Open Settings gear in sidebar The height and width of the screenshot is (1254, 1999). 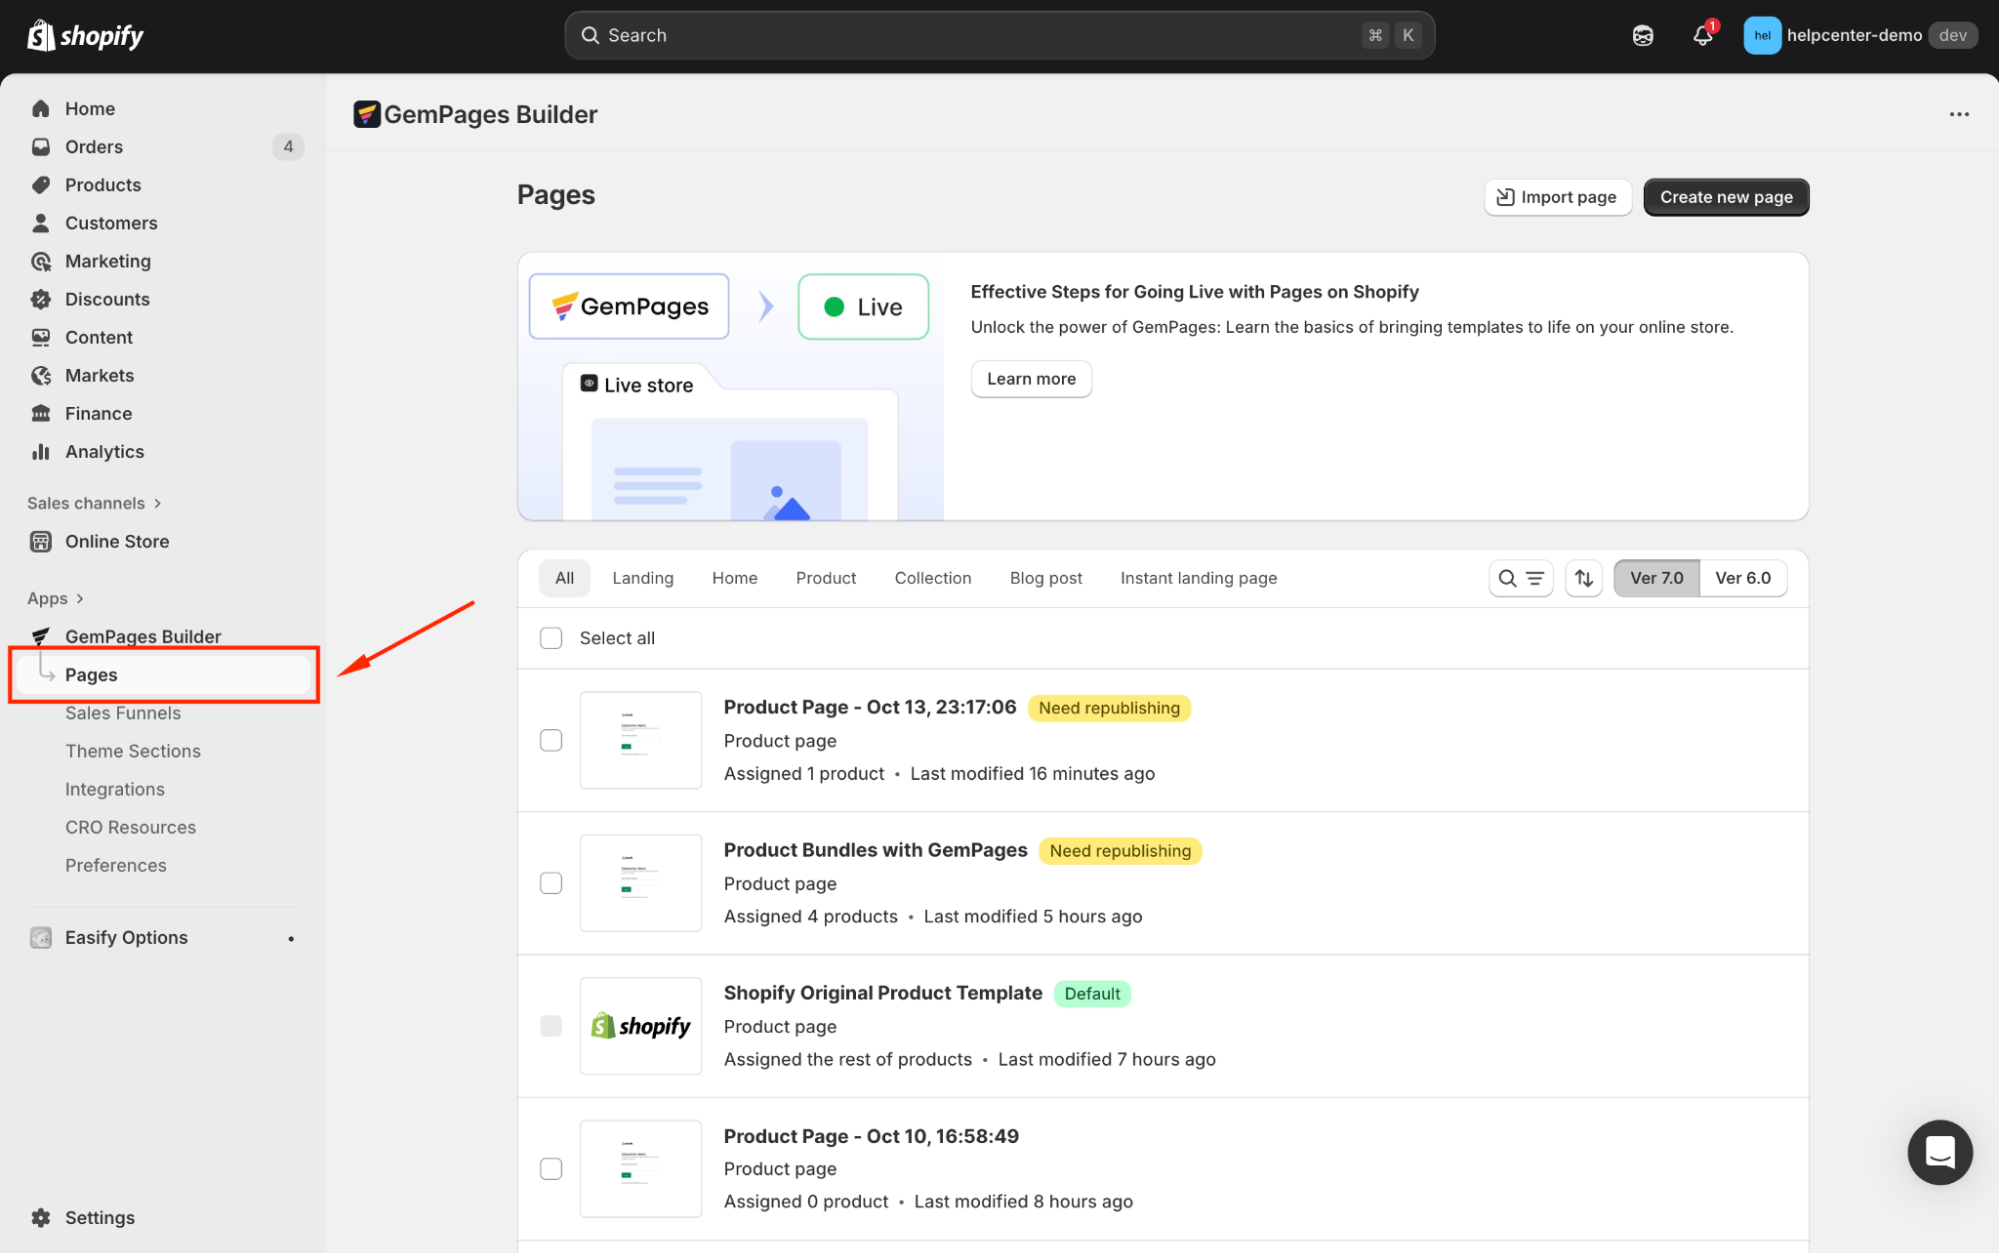[41, 1217]
